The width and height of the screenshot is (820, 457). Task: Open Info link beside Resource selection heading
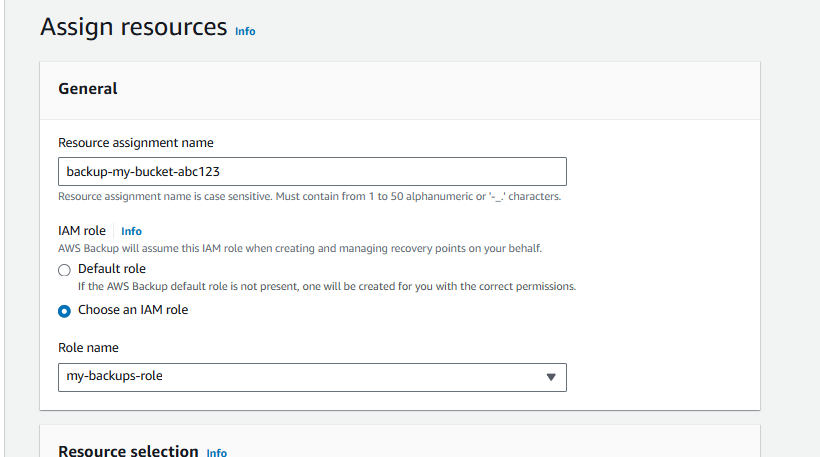[x=217, y=453]
